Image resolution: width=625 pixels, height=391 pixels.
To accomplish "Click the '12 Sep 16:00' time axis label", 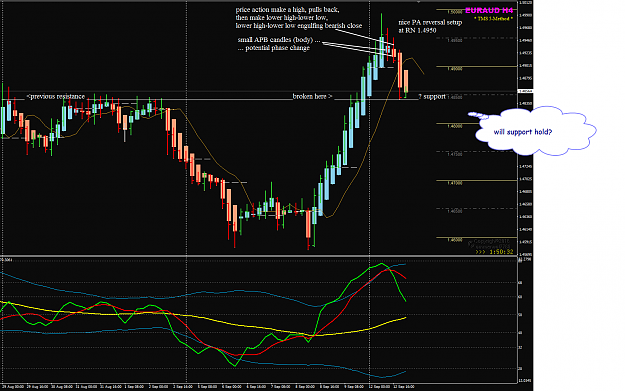I will [x=403, y=387].
